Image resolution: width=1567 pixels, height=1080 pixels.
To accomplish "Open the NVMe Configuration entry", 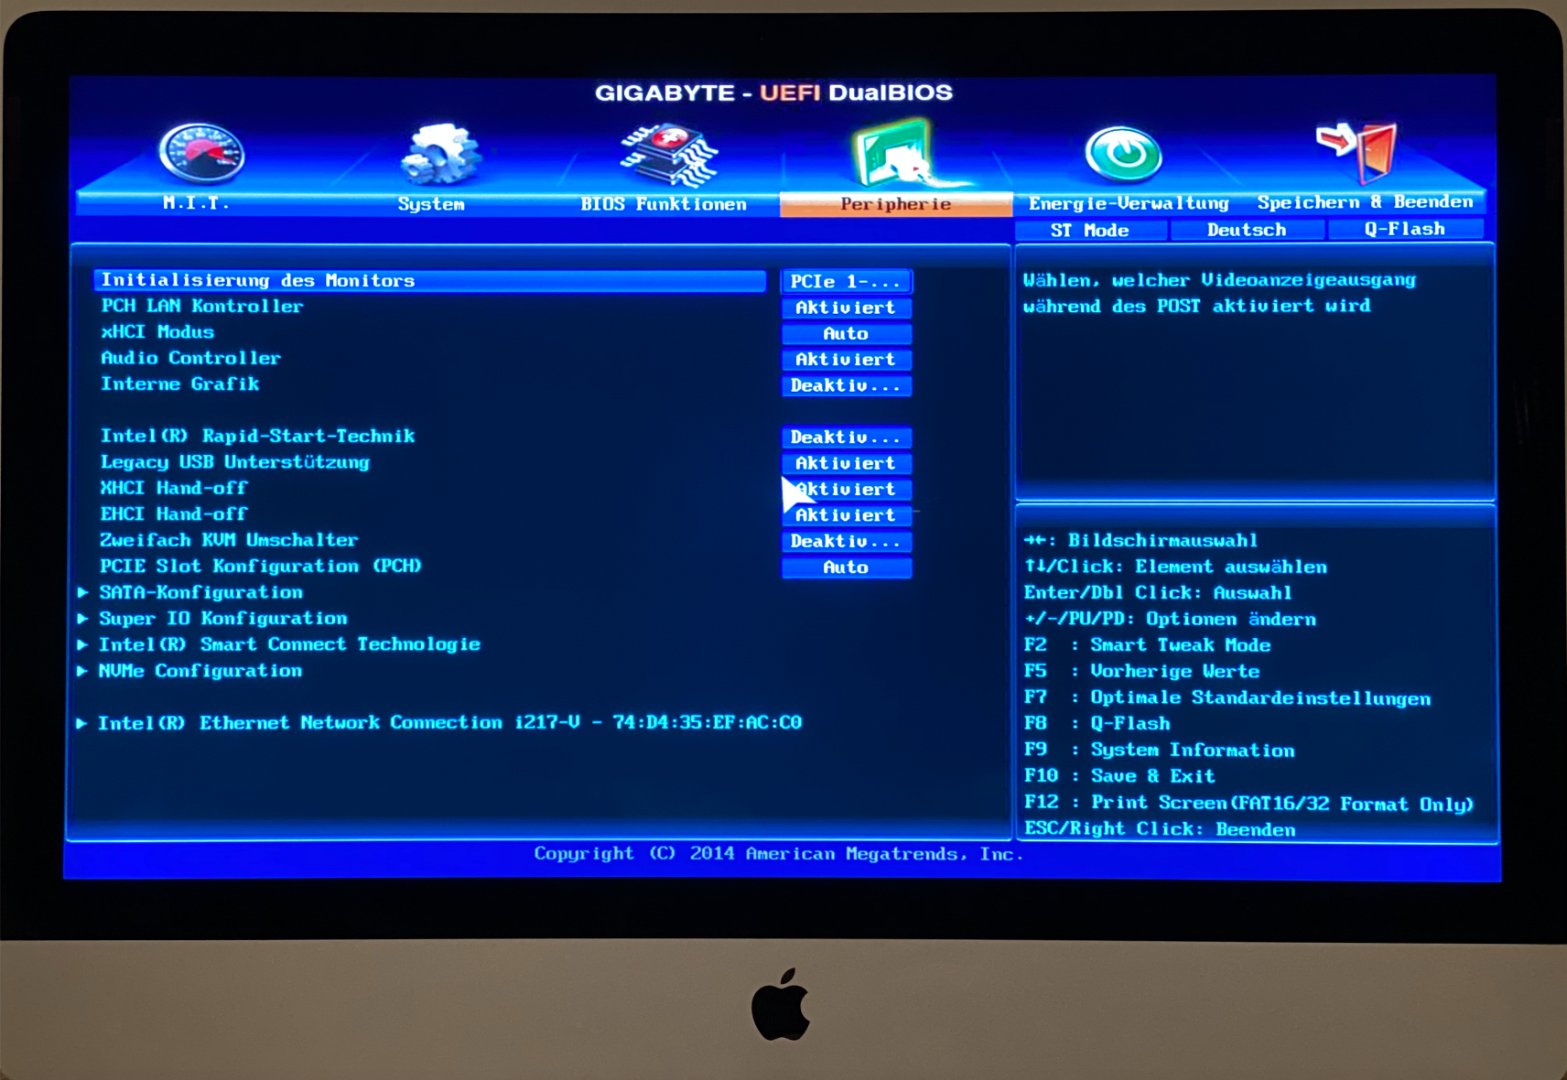I will coord(200,670).
